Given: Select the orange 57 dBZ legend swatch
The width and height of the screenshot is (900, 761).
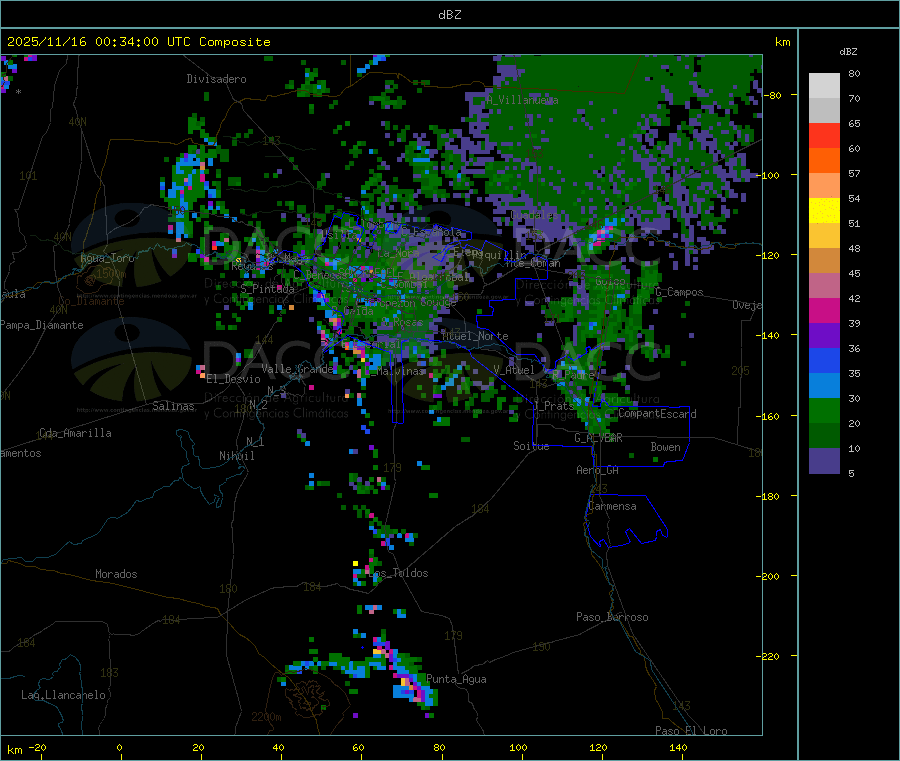Looking at the screenshot, I should pos(824,161).
